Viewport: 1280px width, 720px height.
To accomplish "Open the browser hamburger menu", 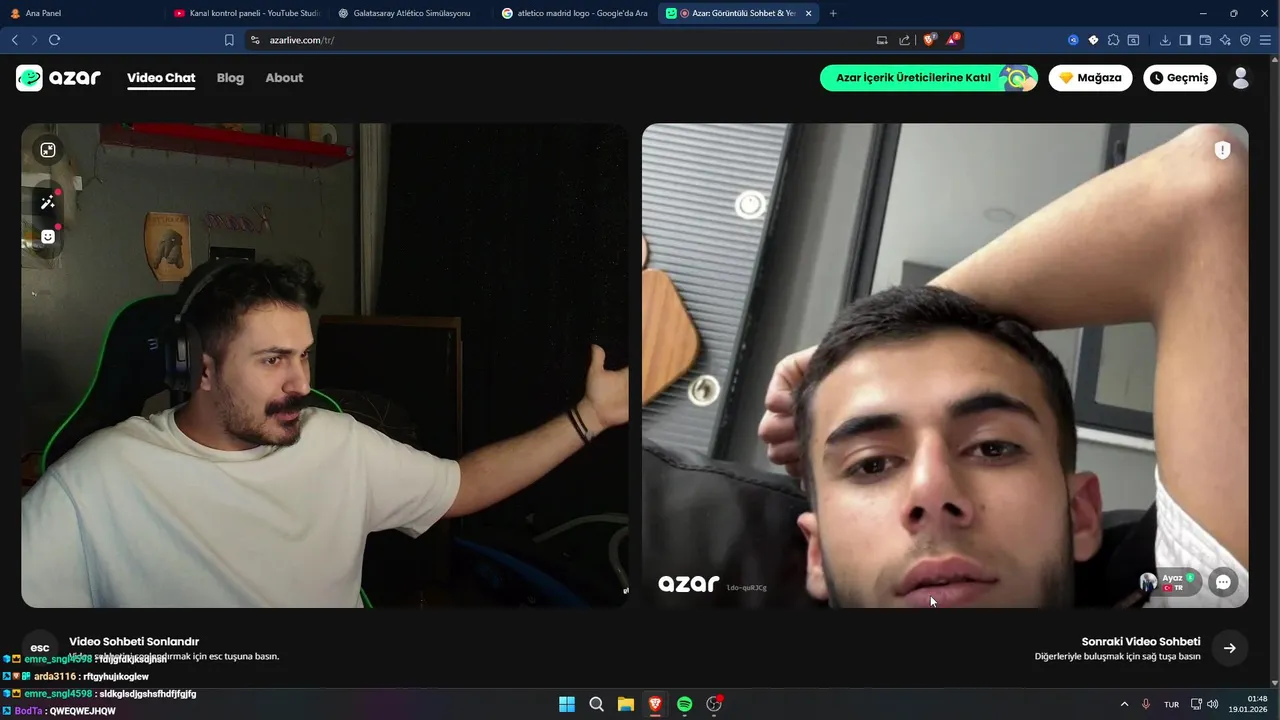I will 1265,40.
